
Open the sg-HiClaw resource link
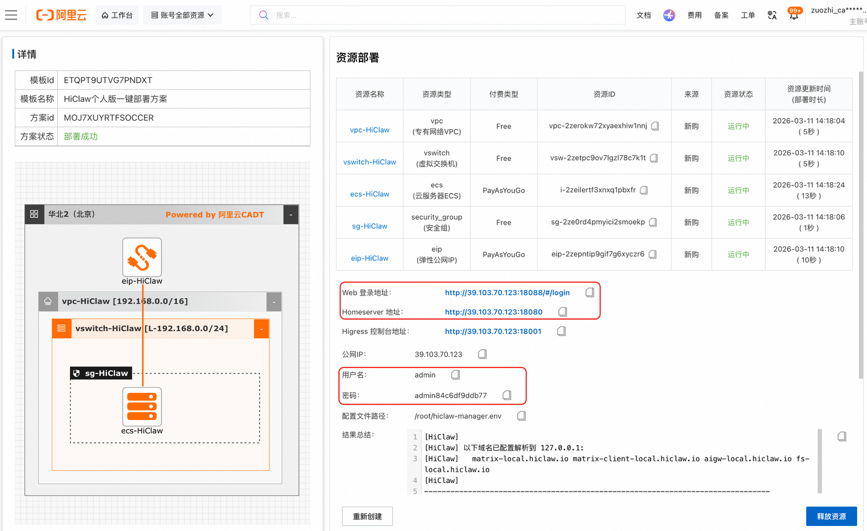369,226
